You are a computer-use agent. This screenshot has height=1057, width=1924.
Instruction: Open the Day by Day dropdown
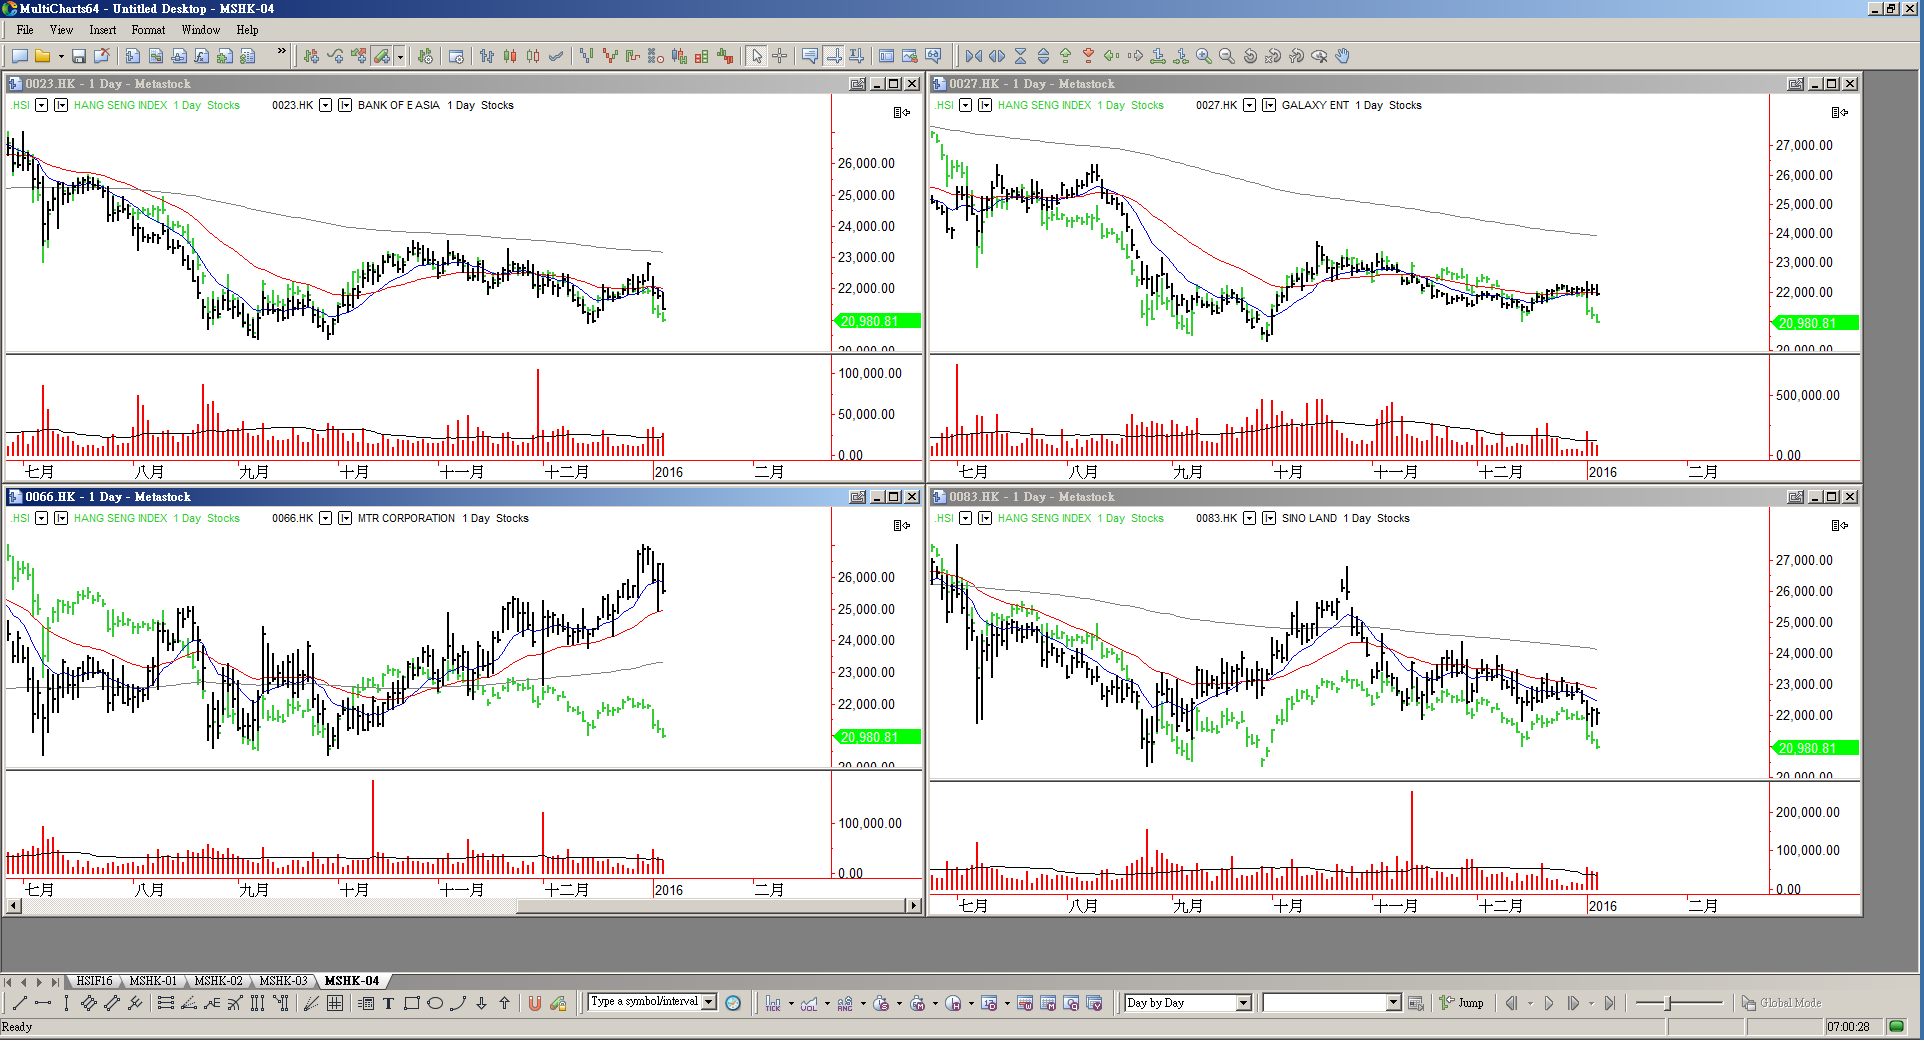tap(1243, 1003)
